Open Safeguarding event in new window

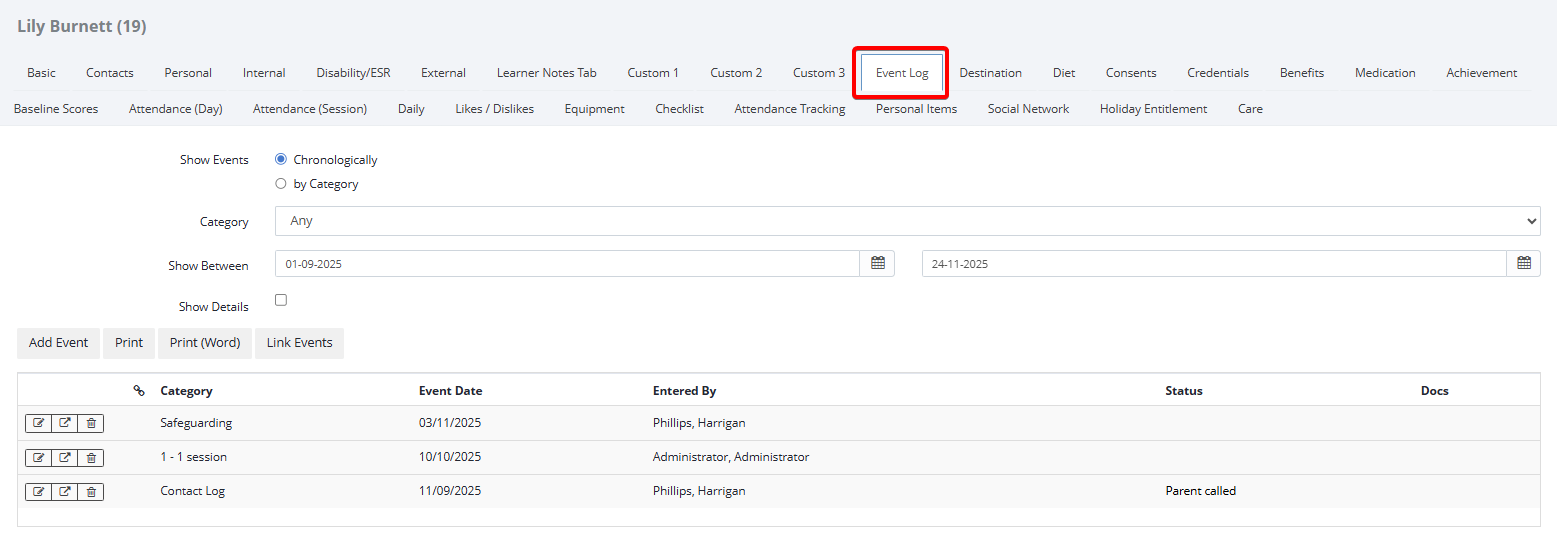65,424
